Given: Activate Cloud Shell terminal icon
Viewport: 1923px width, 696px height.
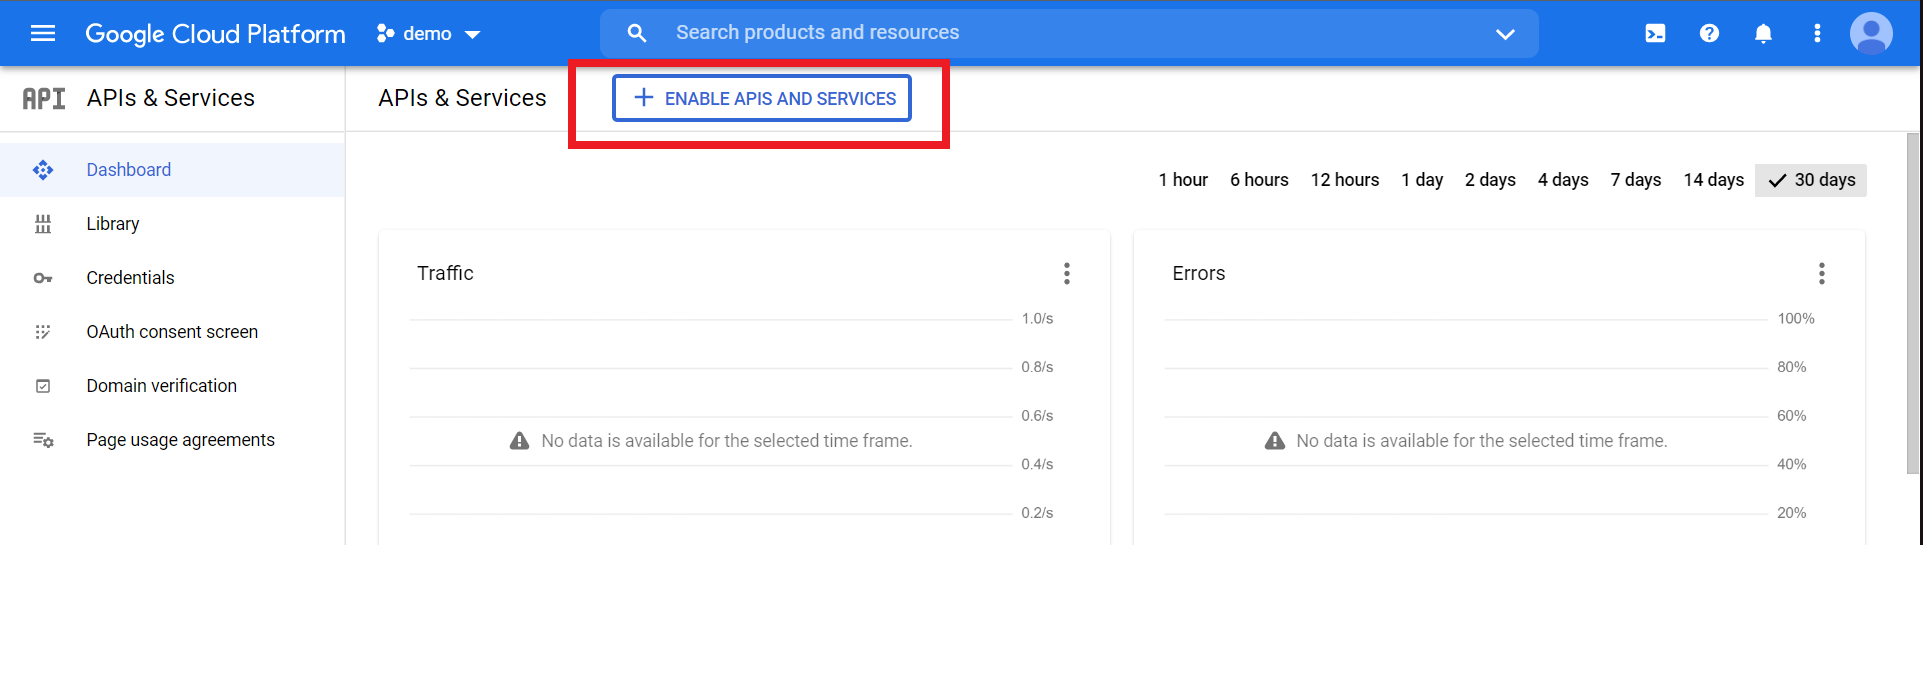Looking at the screenshot, I should point(1655,34).
